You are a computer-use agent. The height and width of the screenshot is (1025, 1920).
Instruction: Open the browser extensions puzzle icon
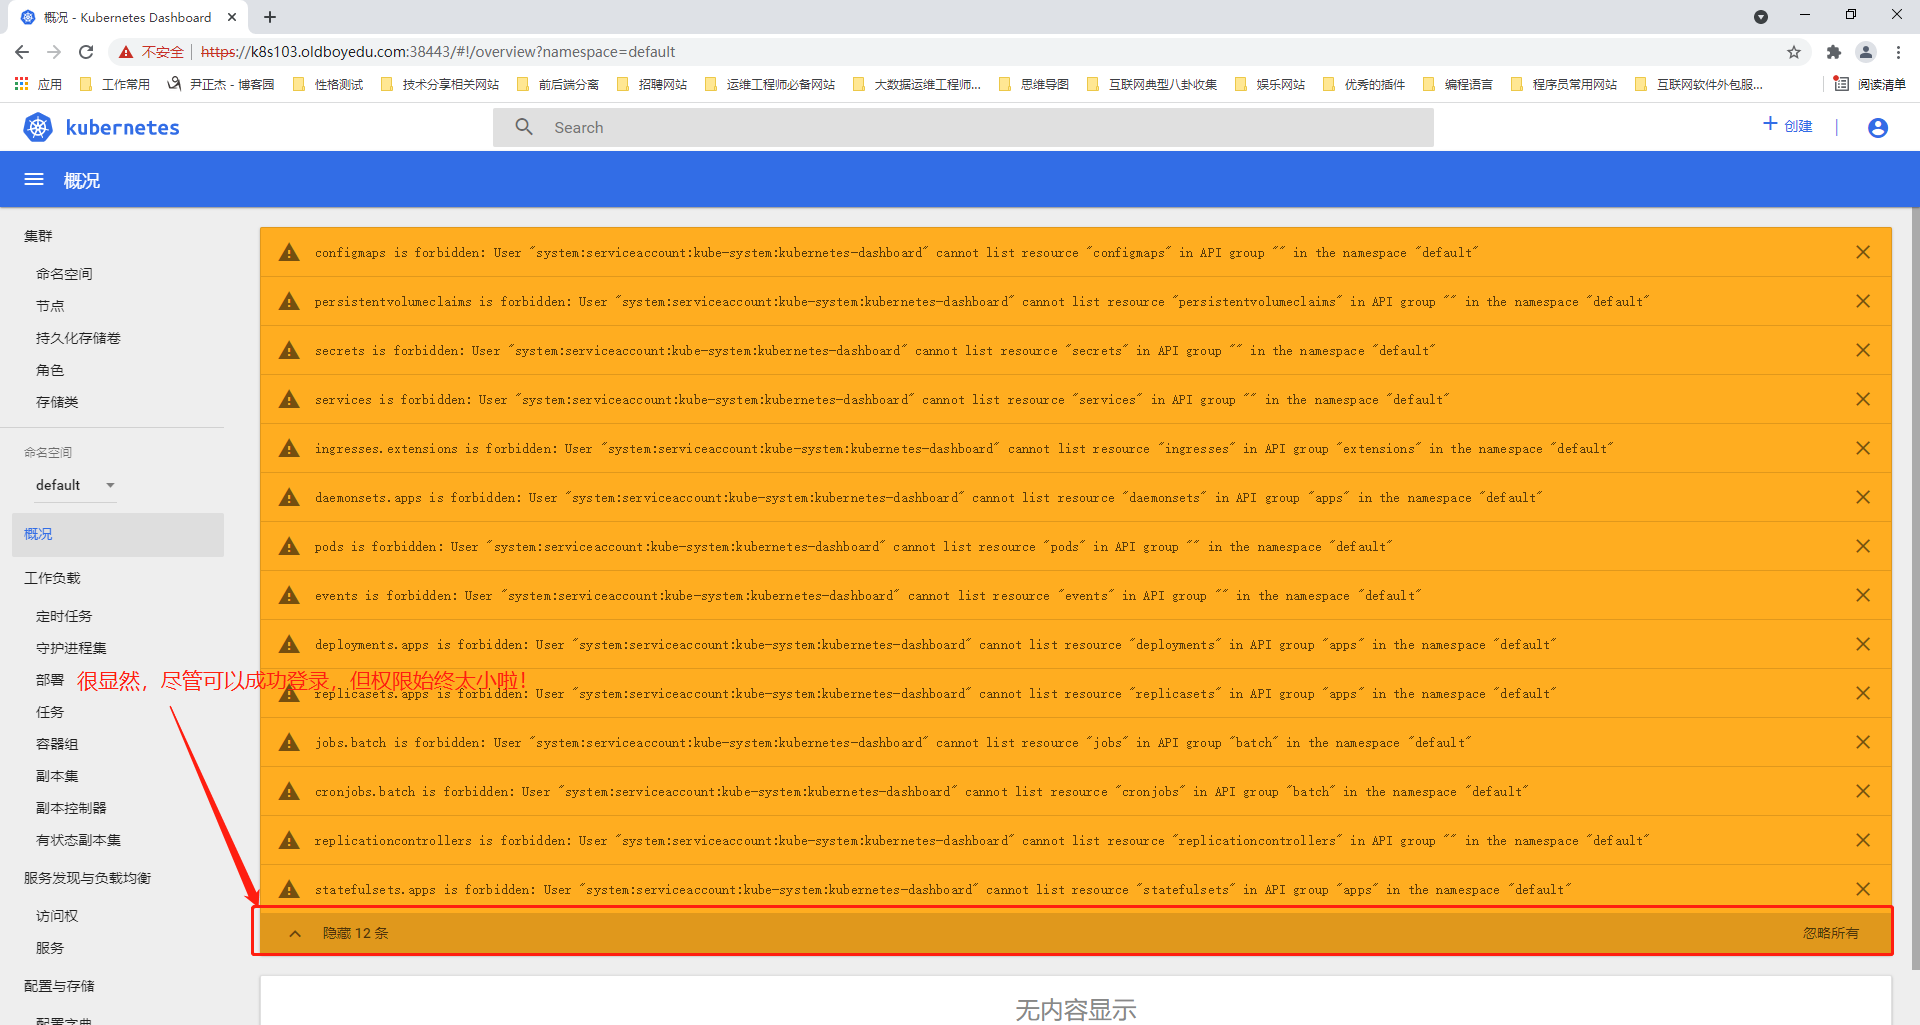coord(1833,52)
